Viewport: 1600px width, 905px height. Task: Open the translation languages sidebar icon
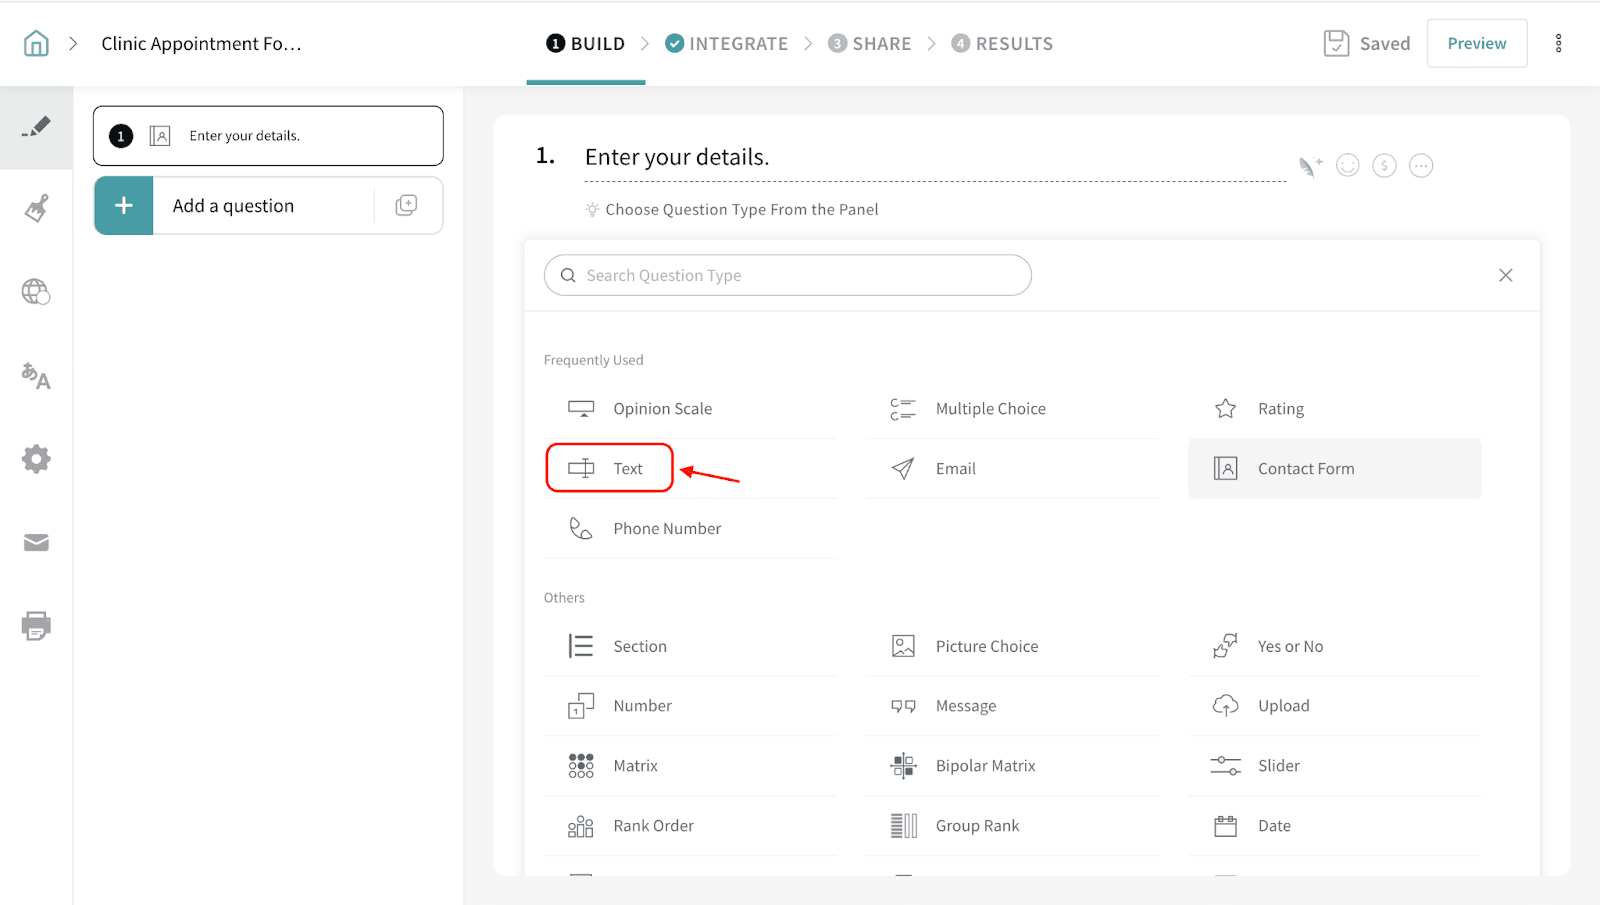[x=36, y=376]
